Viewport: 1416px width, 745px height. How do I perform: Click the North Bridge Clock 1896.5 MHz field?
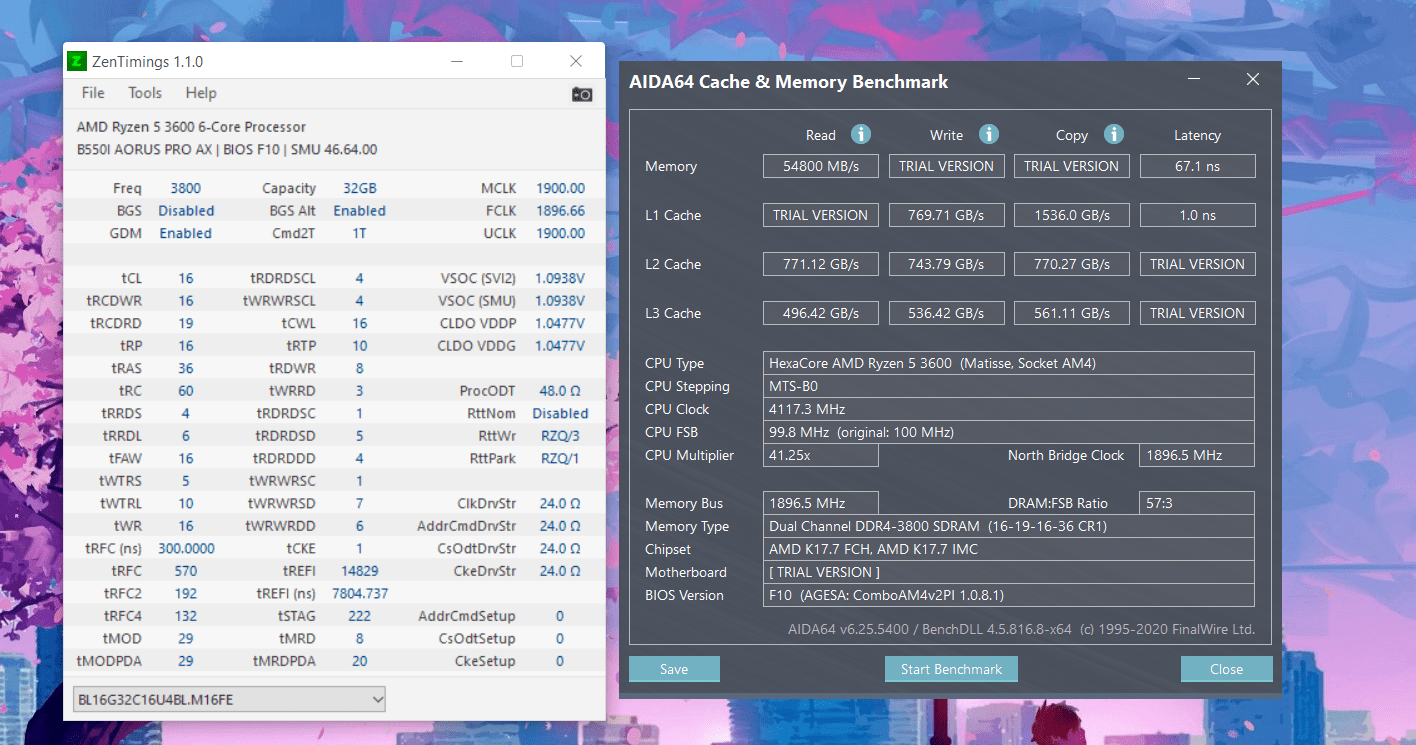(1197, 455)
